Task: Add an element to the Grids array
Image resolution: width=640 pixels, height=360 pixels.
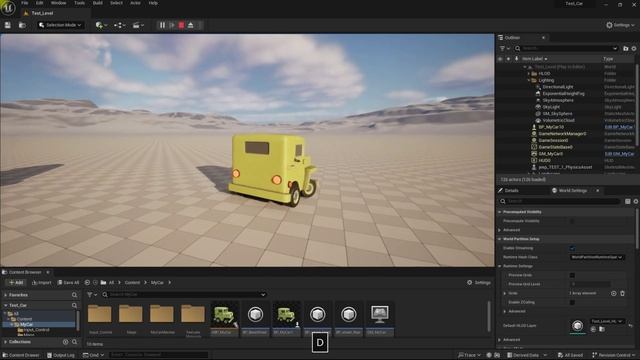Action: 613,293
